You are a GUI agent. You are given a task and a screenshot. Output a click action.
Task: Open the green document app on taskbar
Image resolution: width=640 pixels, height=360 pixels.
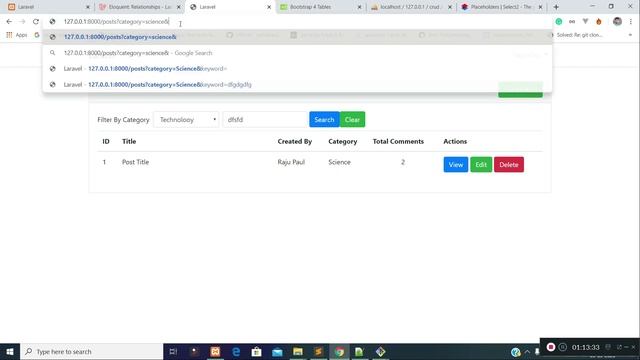click(359, 351)
